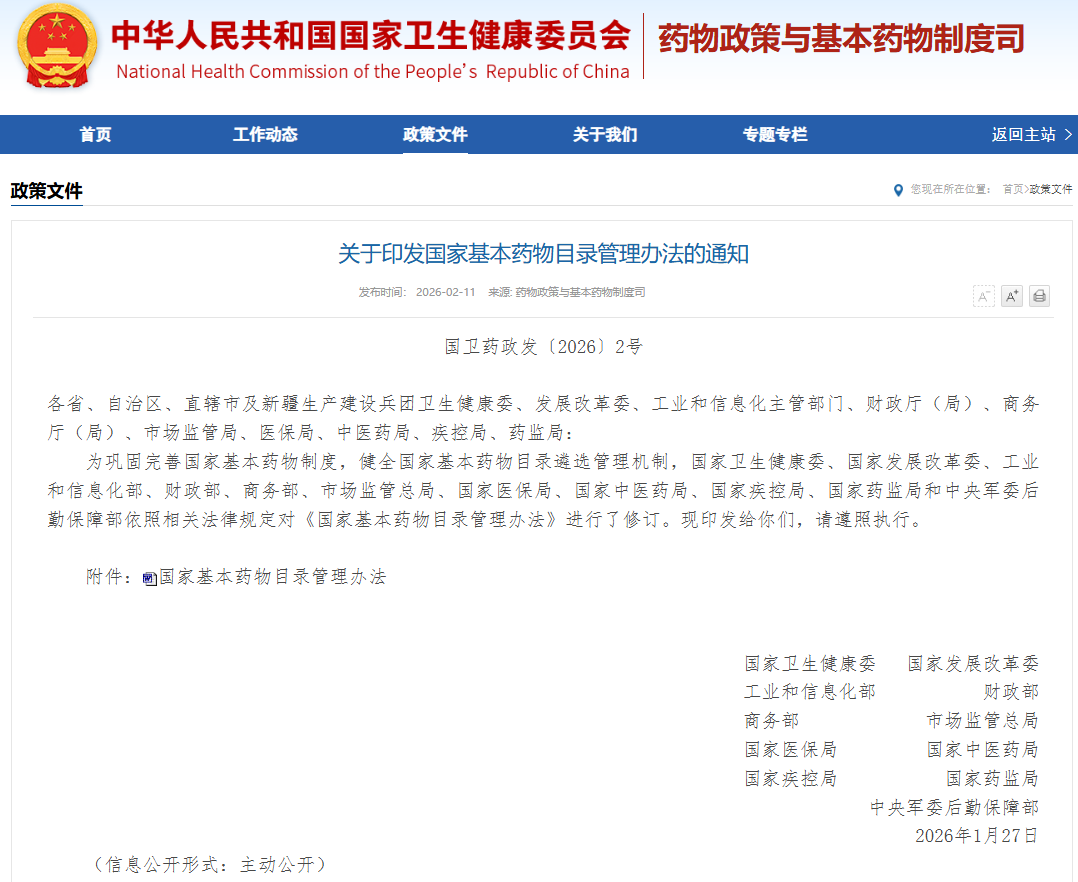The height and width of the screenshot is (882, 1078).
Task: Click 首页 in the breadcrumb trail
Action: (1012, 189)
